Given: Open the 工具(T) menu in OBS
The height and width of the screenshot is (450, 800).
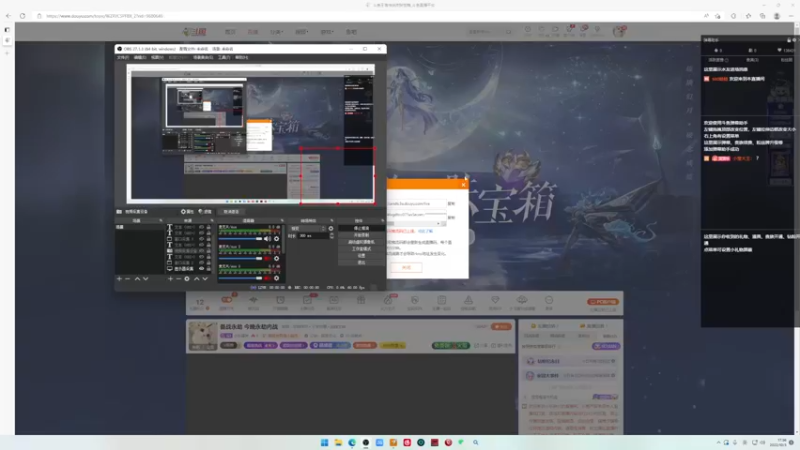Looking at the screenshot, I should pos(224,57).
